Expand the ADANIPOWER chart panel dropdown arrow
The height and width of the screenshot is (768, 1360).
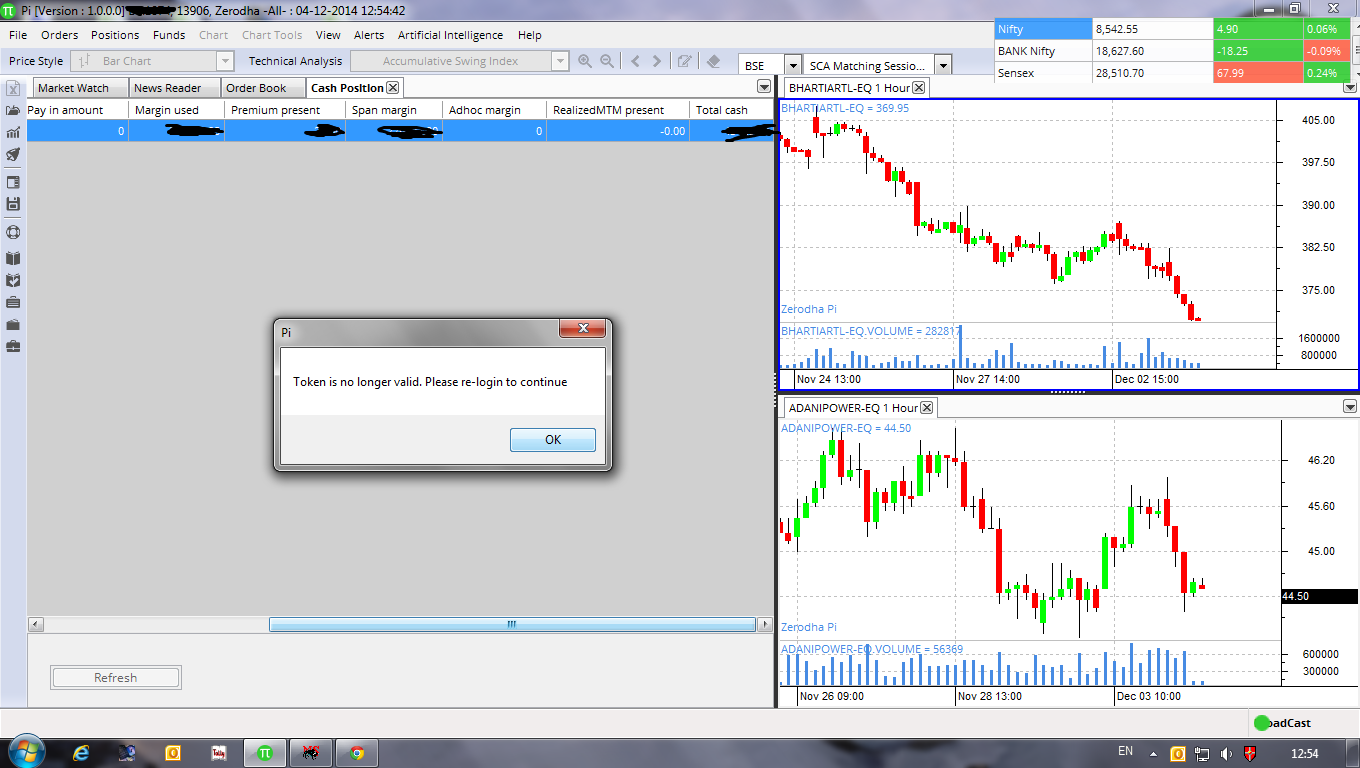(x=1350, y=406)
